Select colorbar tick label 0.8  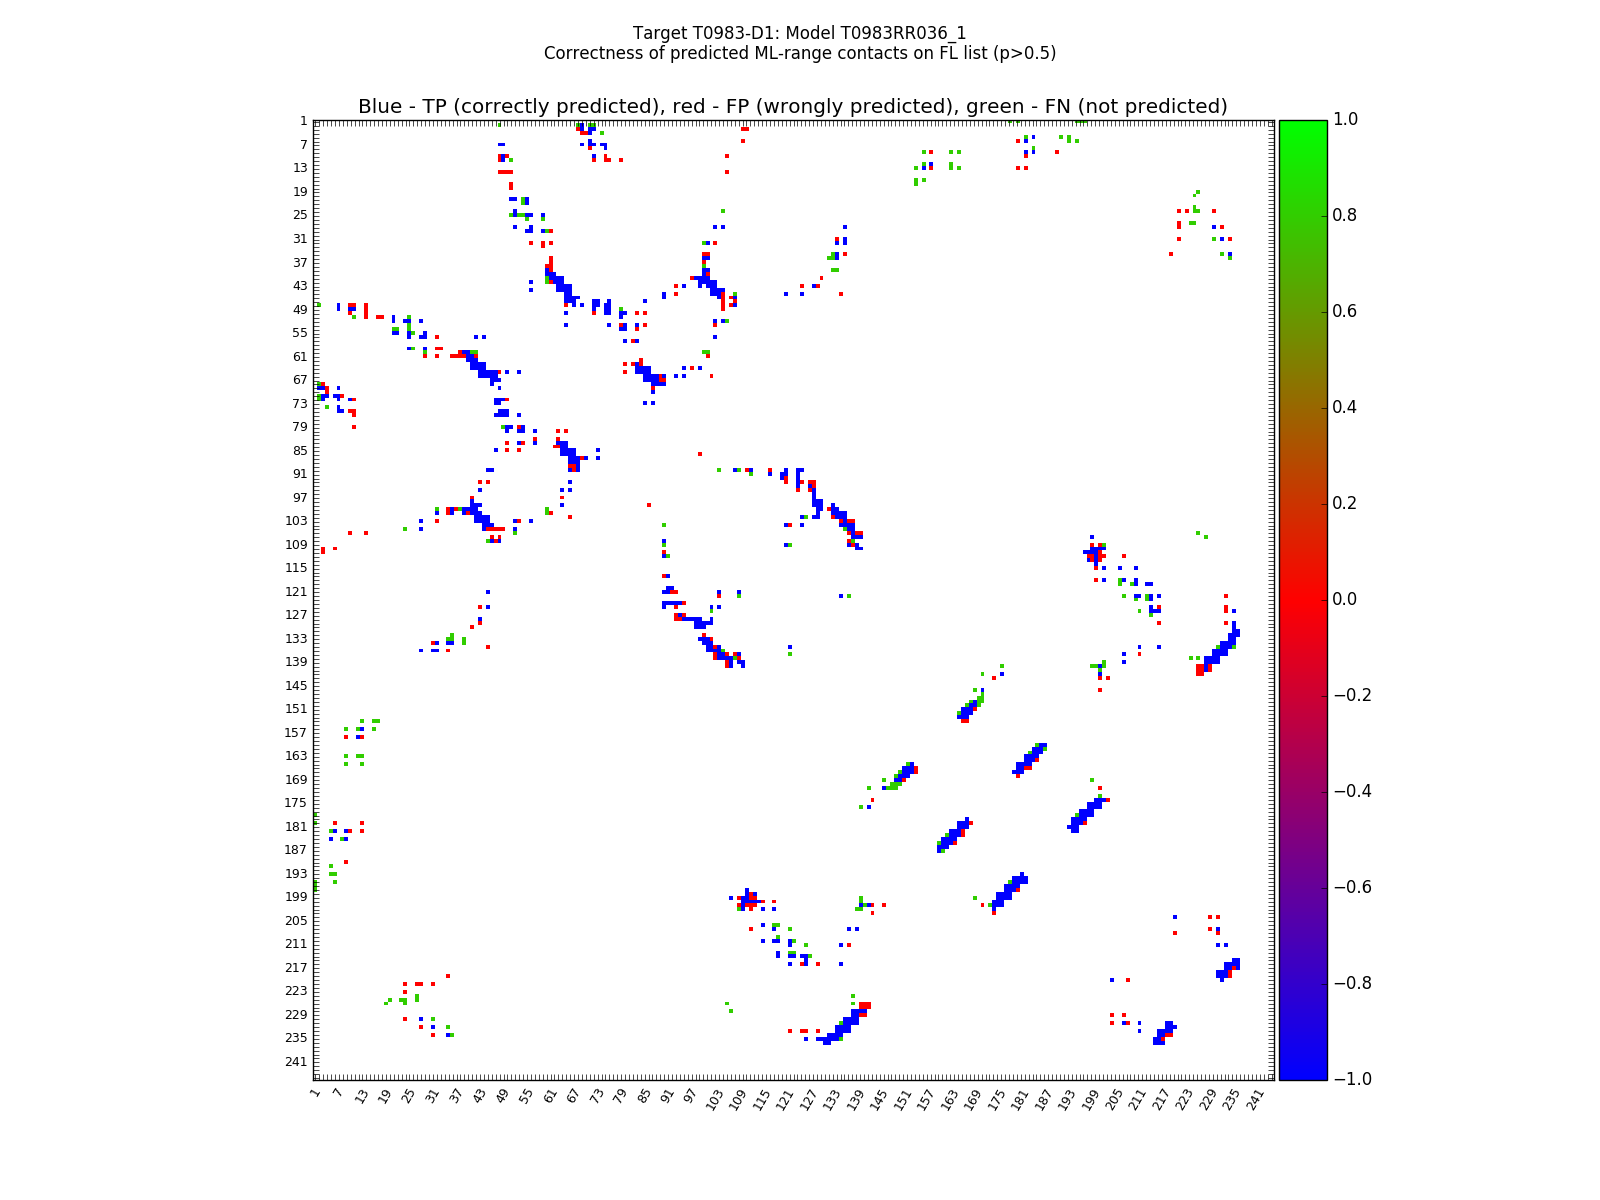(1347, 215)
